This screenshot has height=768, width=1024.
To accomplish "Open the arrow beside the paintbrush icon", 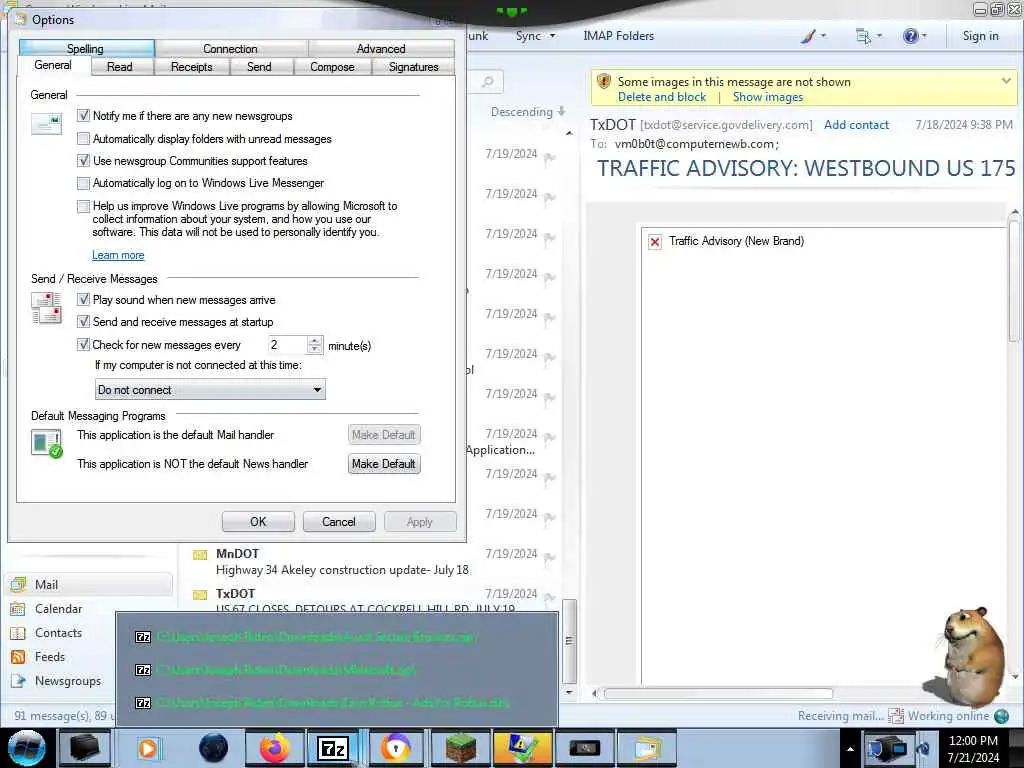I will [x=824, y=36].
